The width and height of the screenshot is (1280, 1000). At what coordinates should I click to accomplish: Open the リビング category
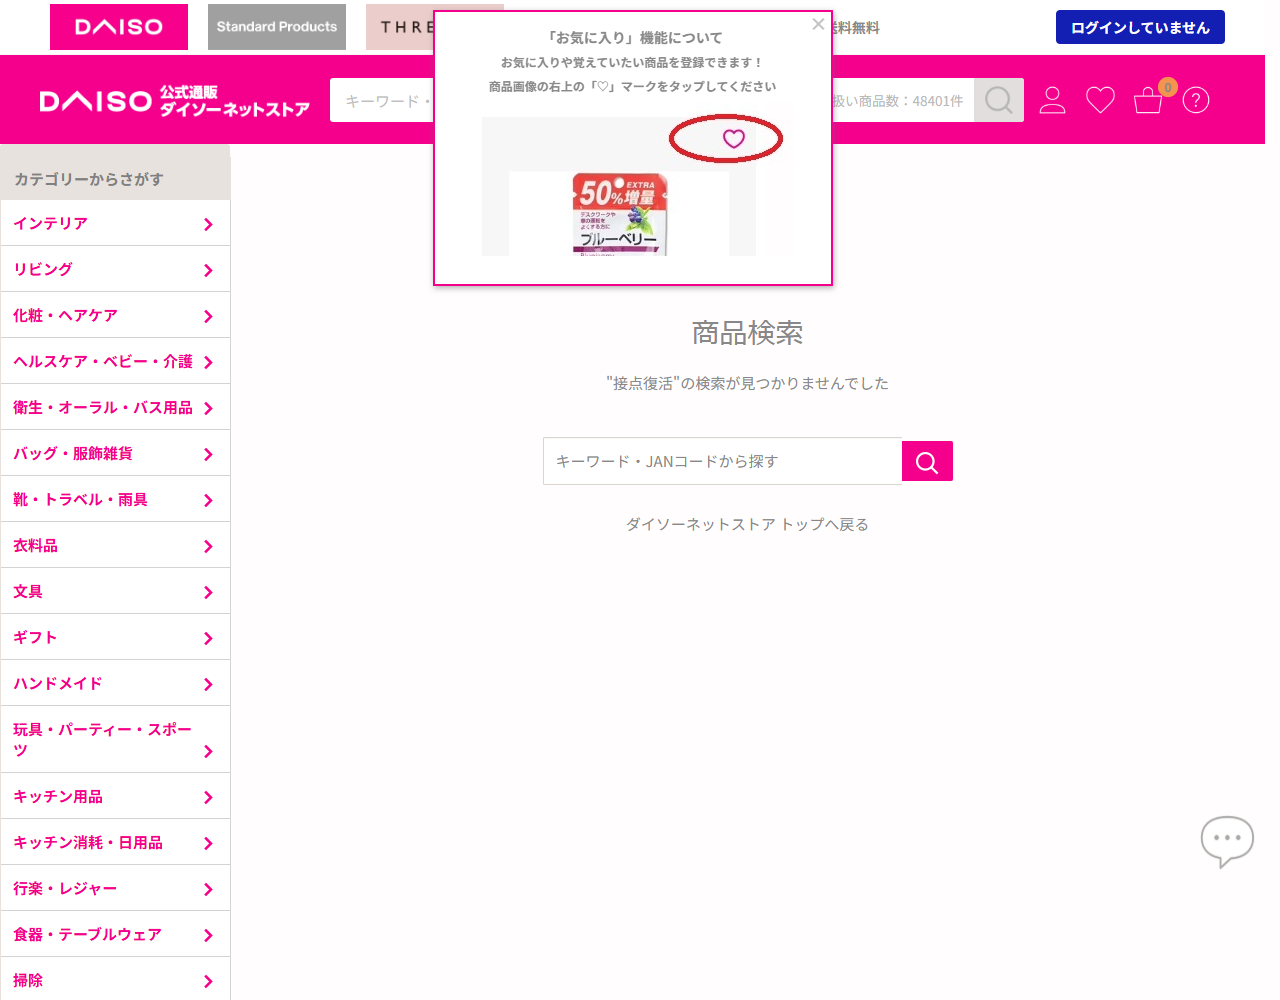[x=115, y=269]
